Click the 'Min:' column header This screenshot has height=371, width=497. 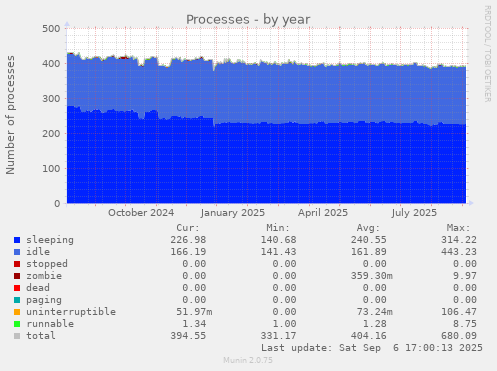pyautogui.click(x=278, y=228)
